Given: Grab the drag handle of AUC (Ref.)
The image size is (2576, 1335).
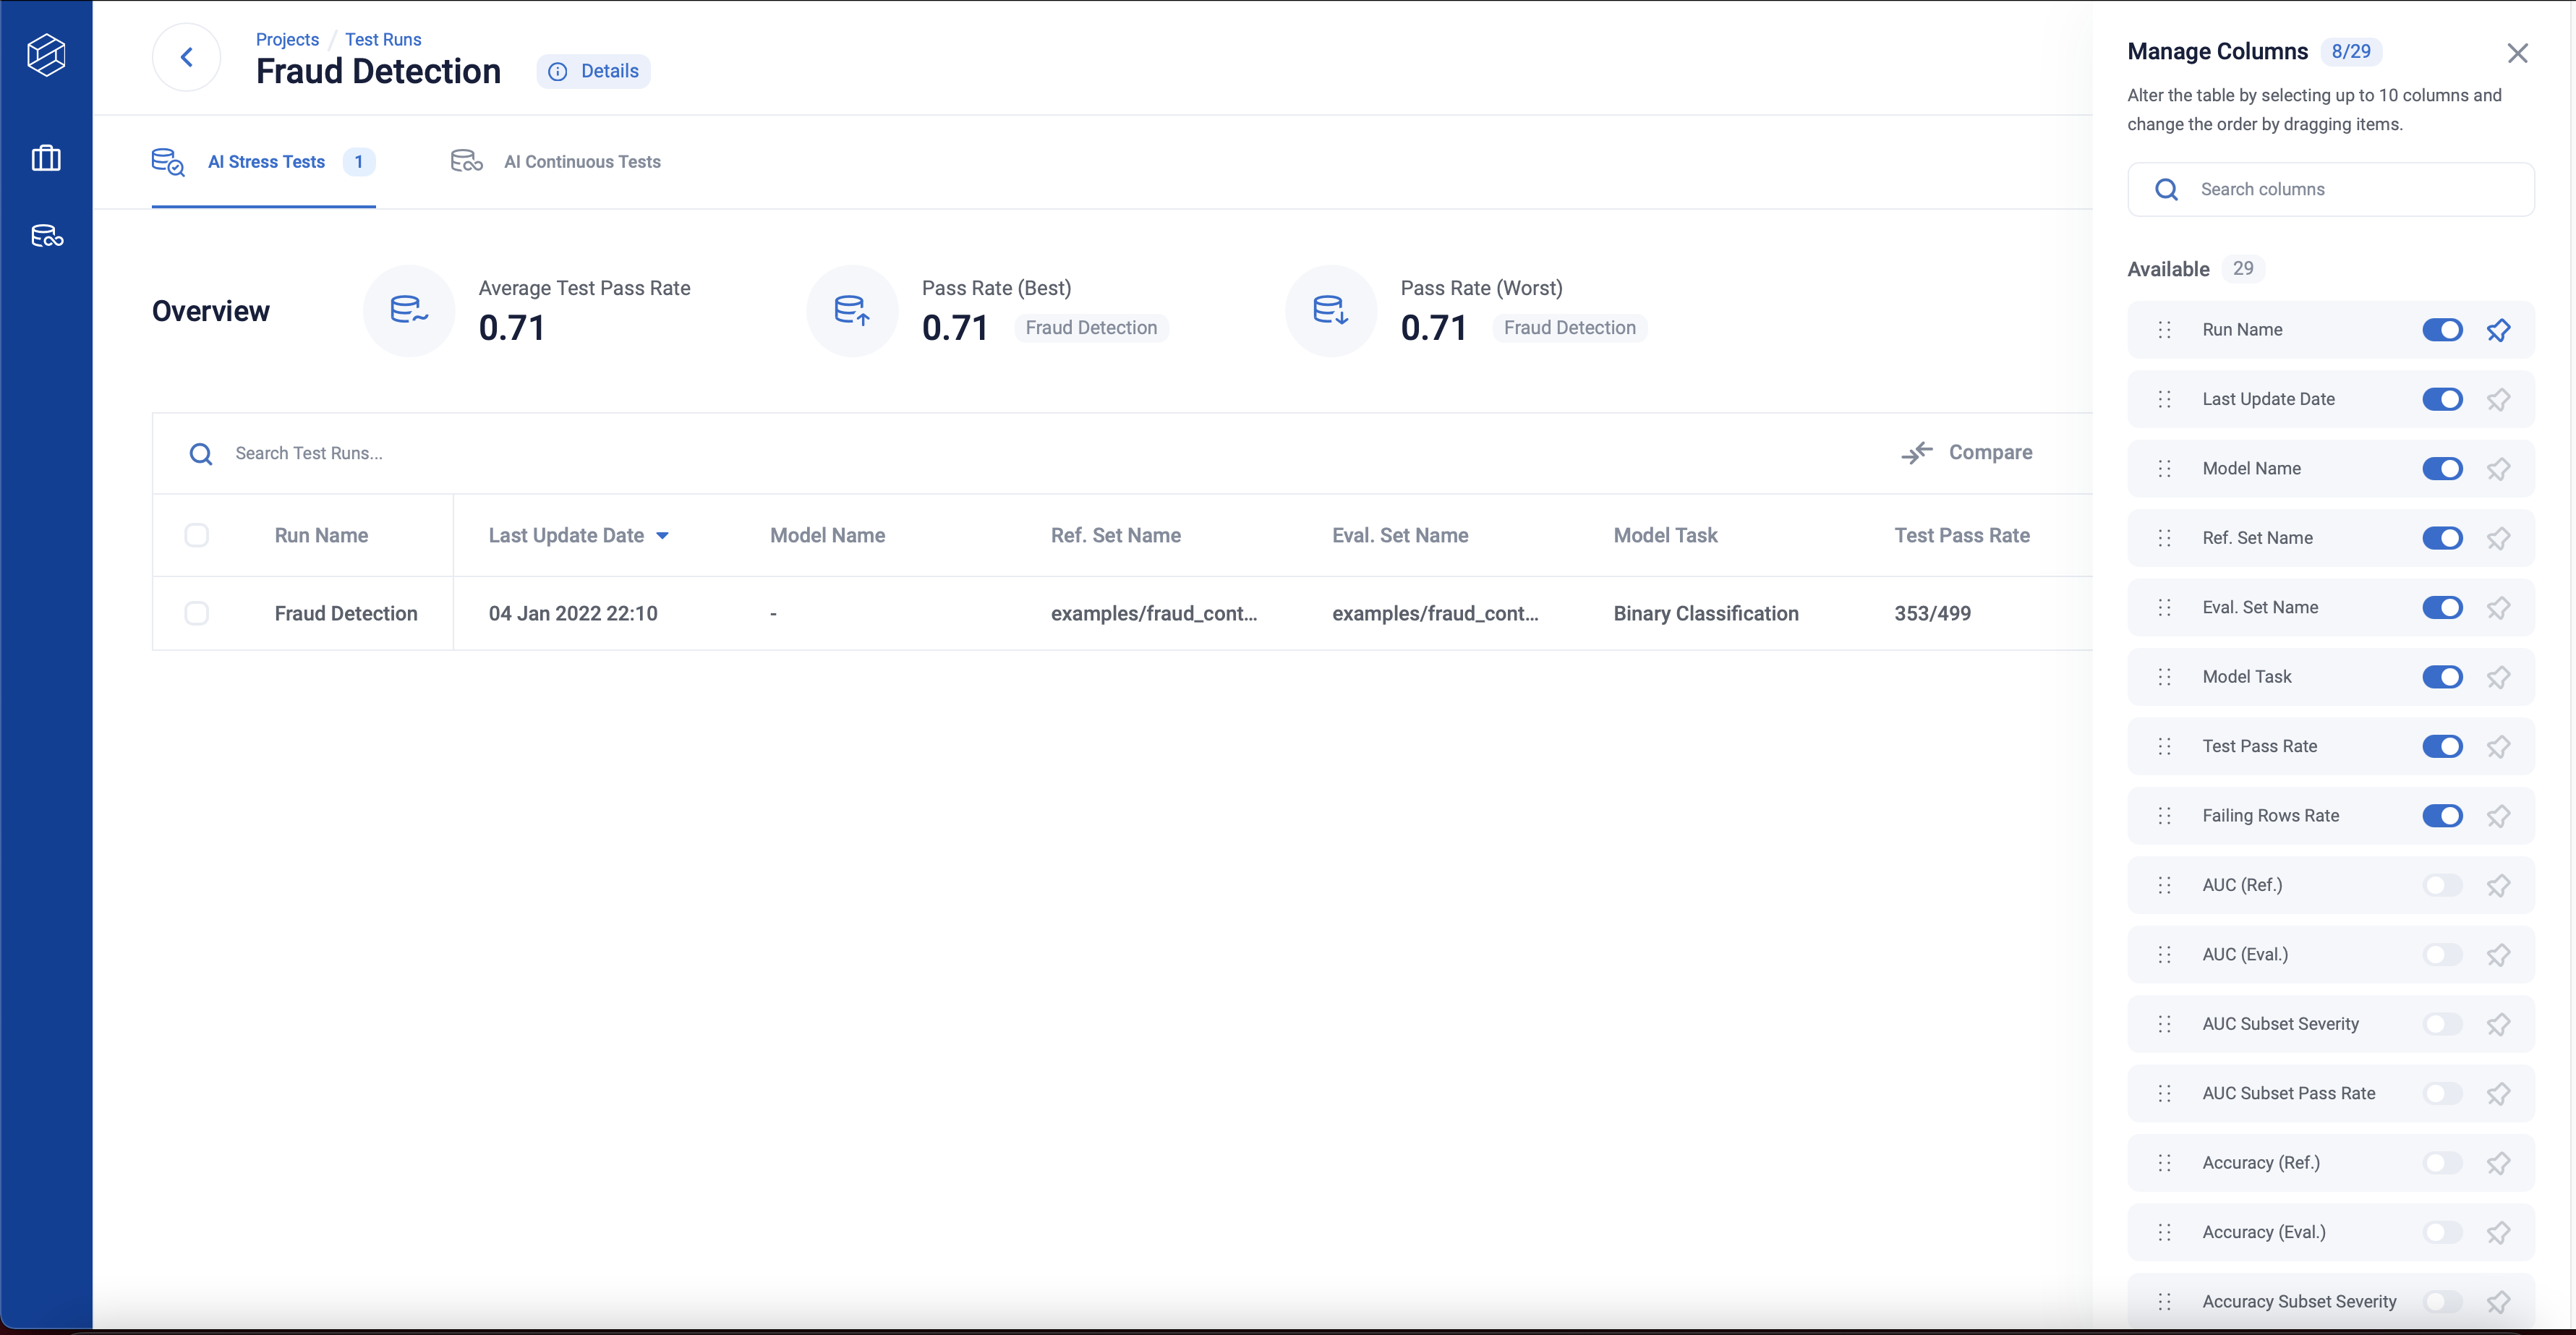Looking at the screenshot, I should [2164, 886].
